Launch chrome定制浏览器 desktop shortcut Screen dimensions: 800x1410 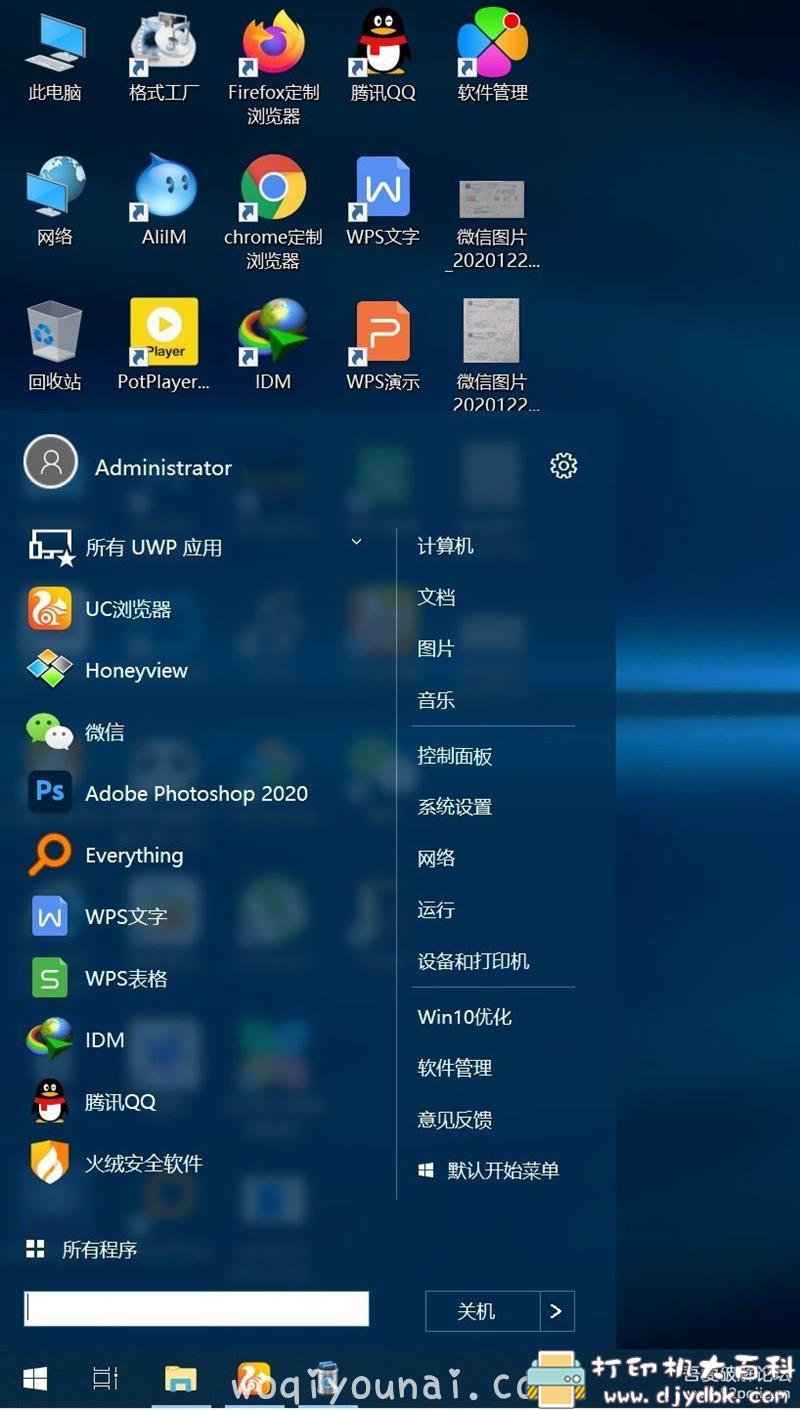pos(273,212)
